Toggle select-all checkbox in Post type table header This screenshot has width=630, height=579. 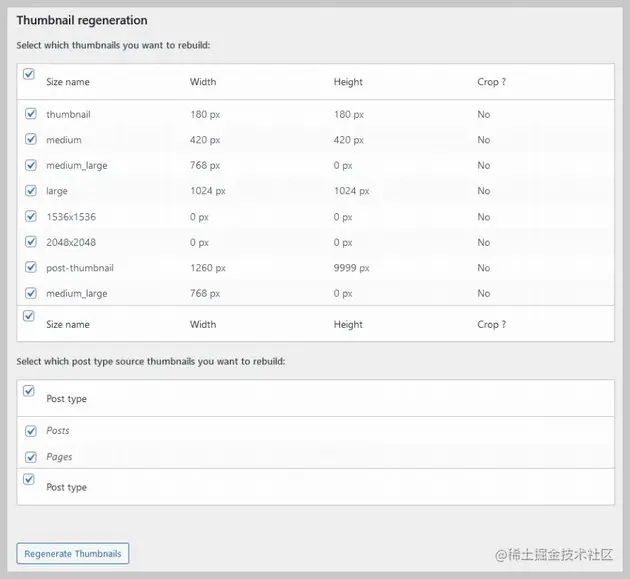29,391
